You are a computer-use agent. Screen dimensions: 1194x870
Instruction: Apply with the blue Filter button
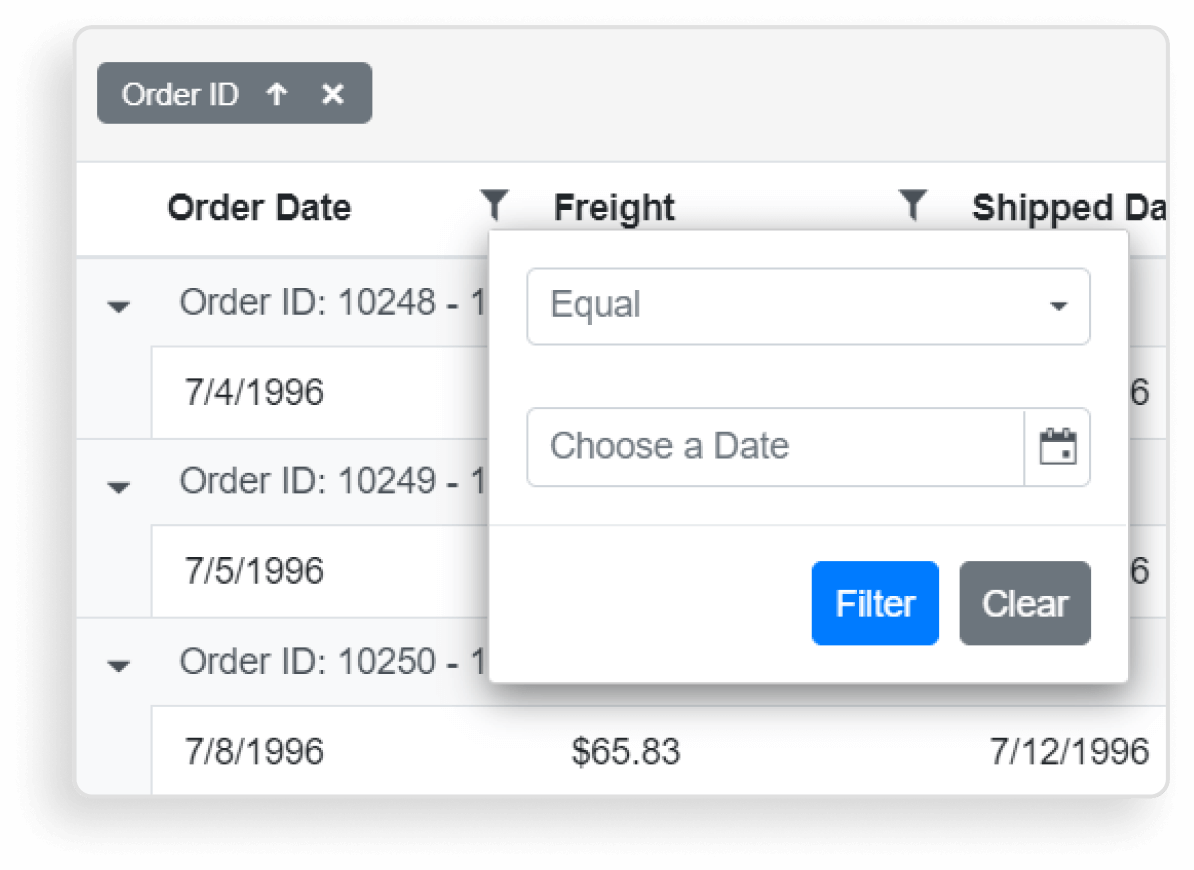pyautogui.click(x=875, y=603)
